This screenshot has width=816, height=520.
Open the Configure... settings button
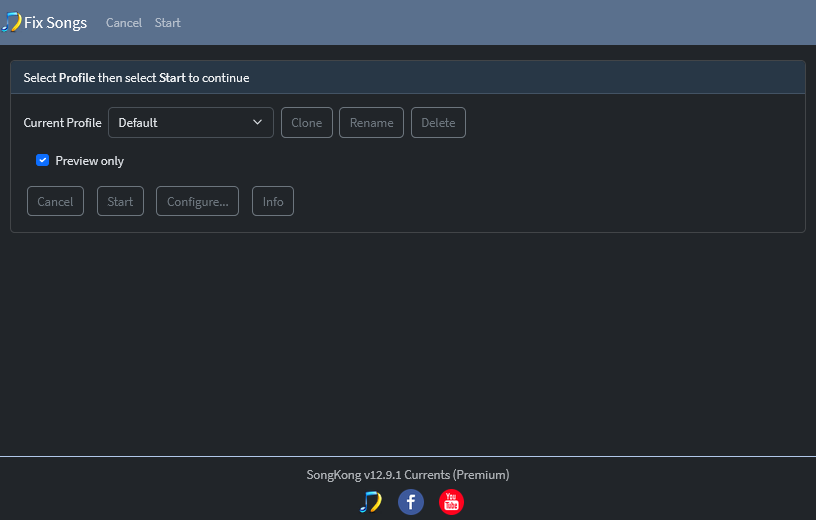pyautogui.click(x=197, y=201)
